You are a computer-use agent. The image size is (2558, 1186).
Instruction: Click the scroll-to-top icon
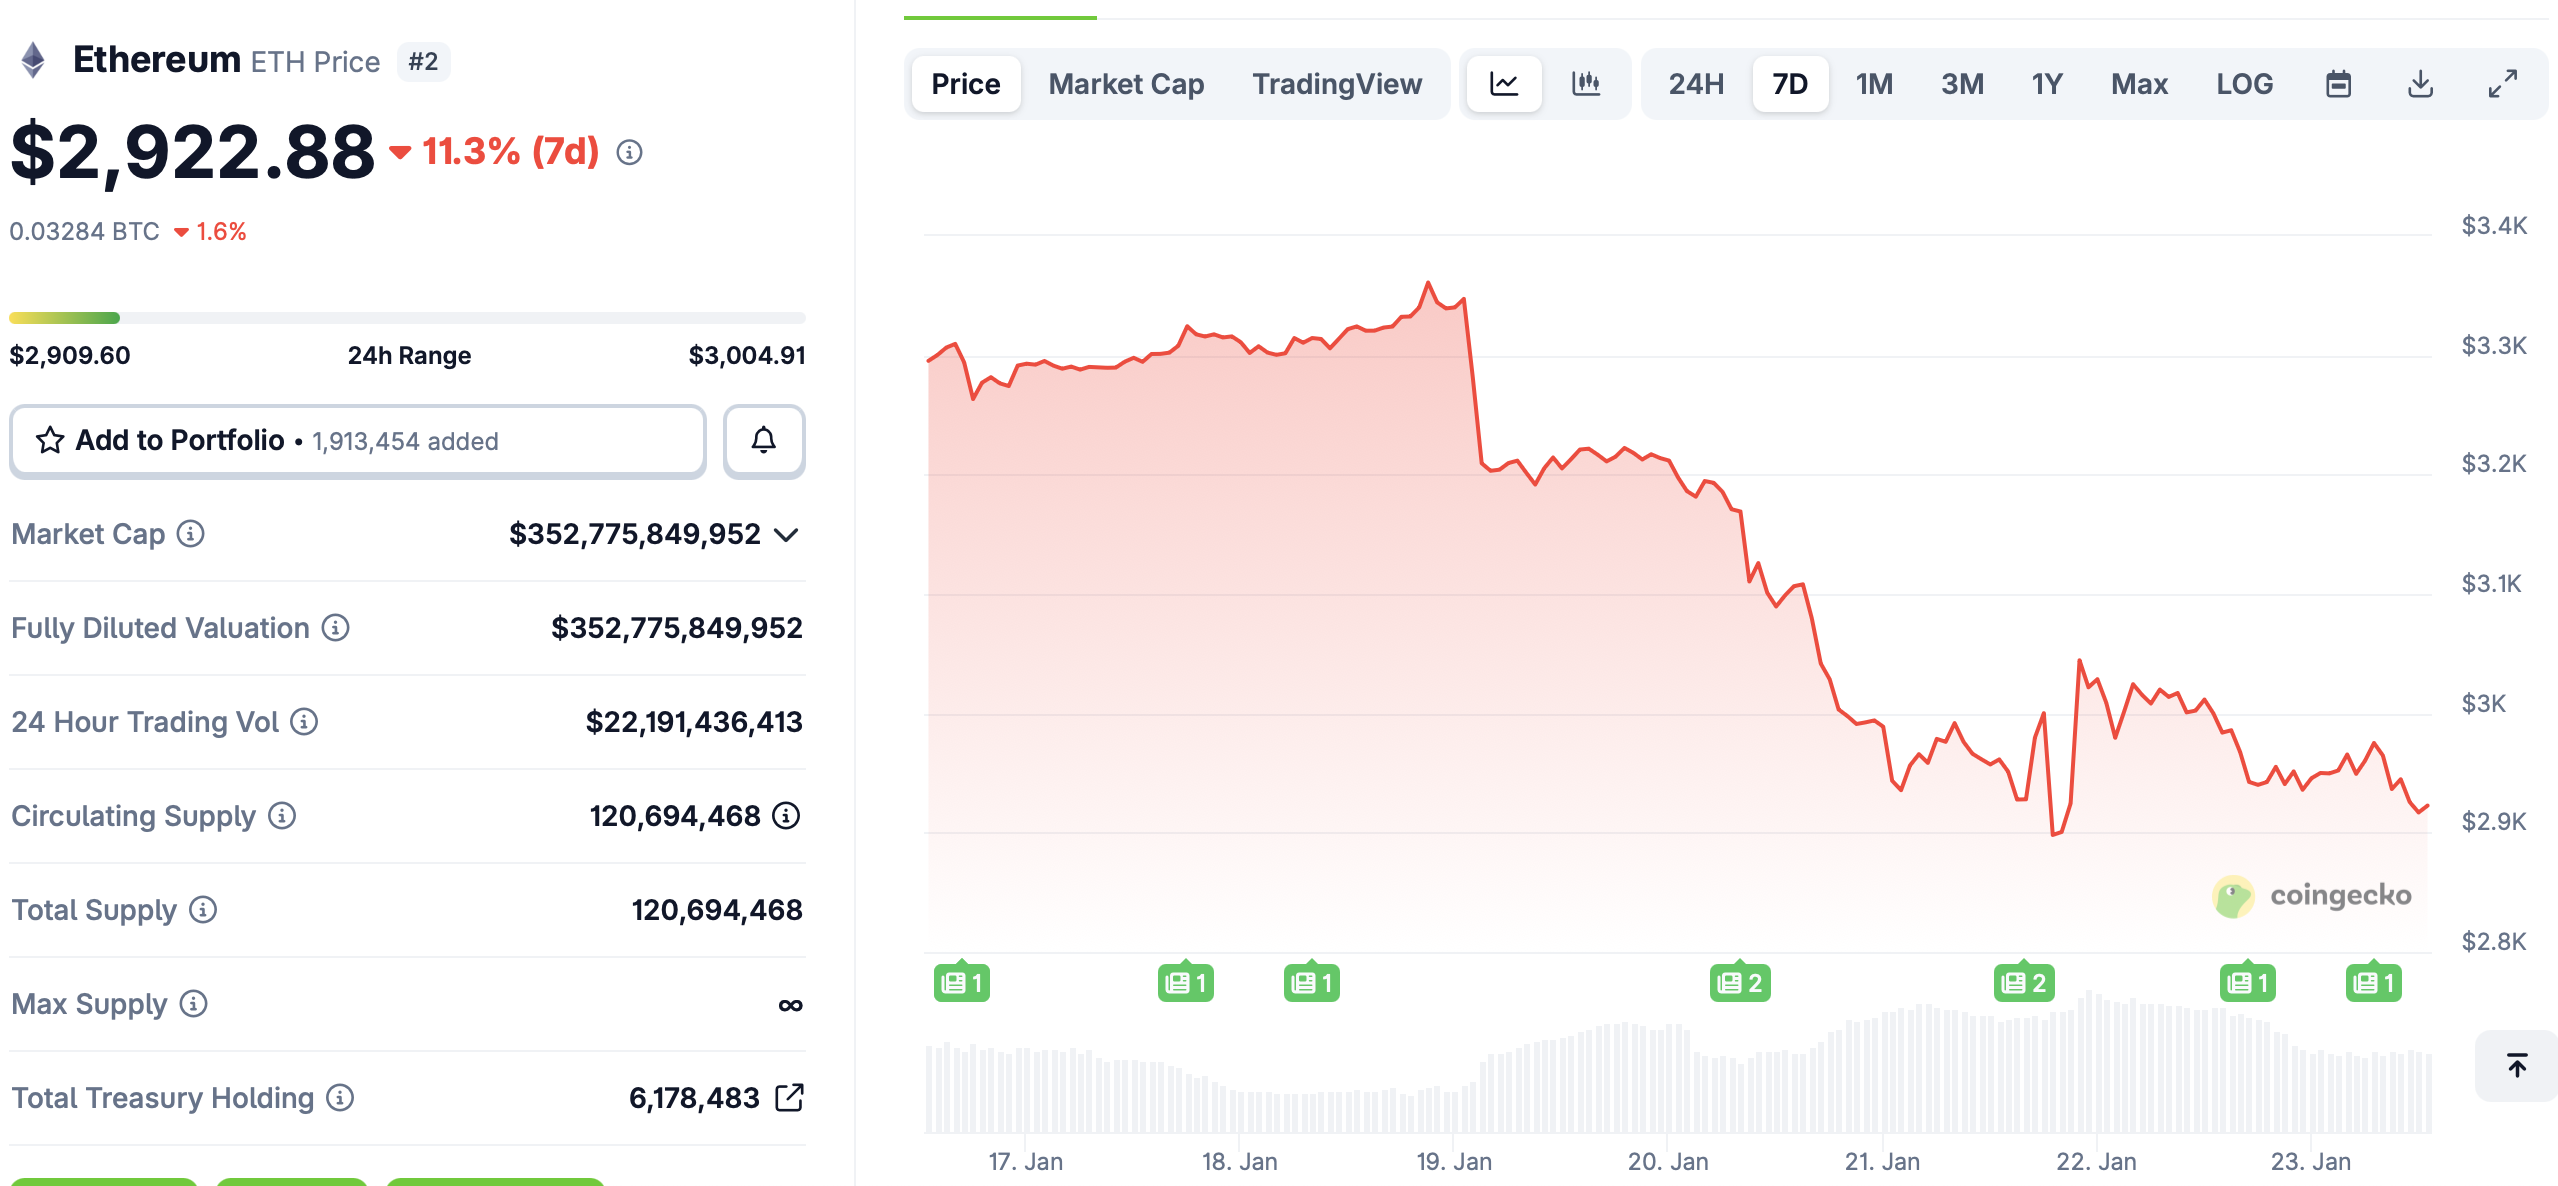coord(2515,1066)
